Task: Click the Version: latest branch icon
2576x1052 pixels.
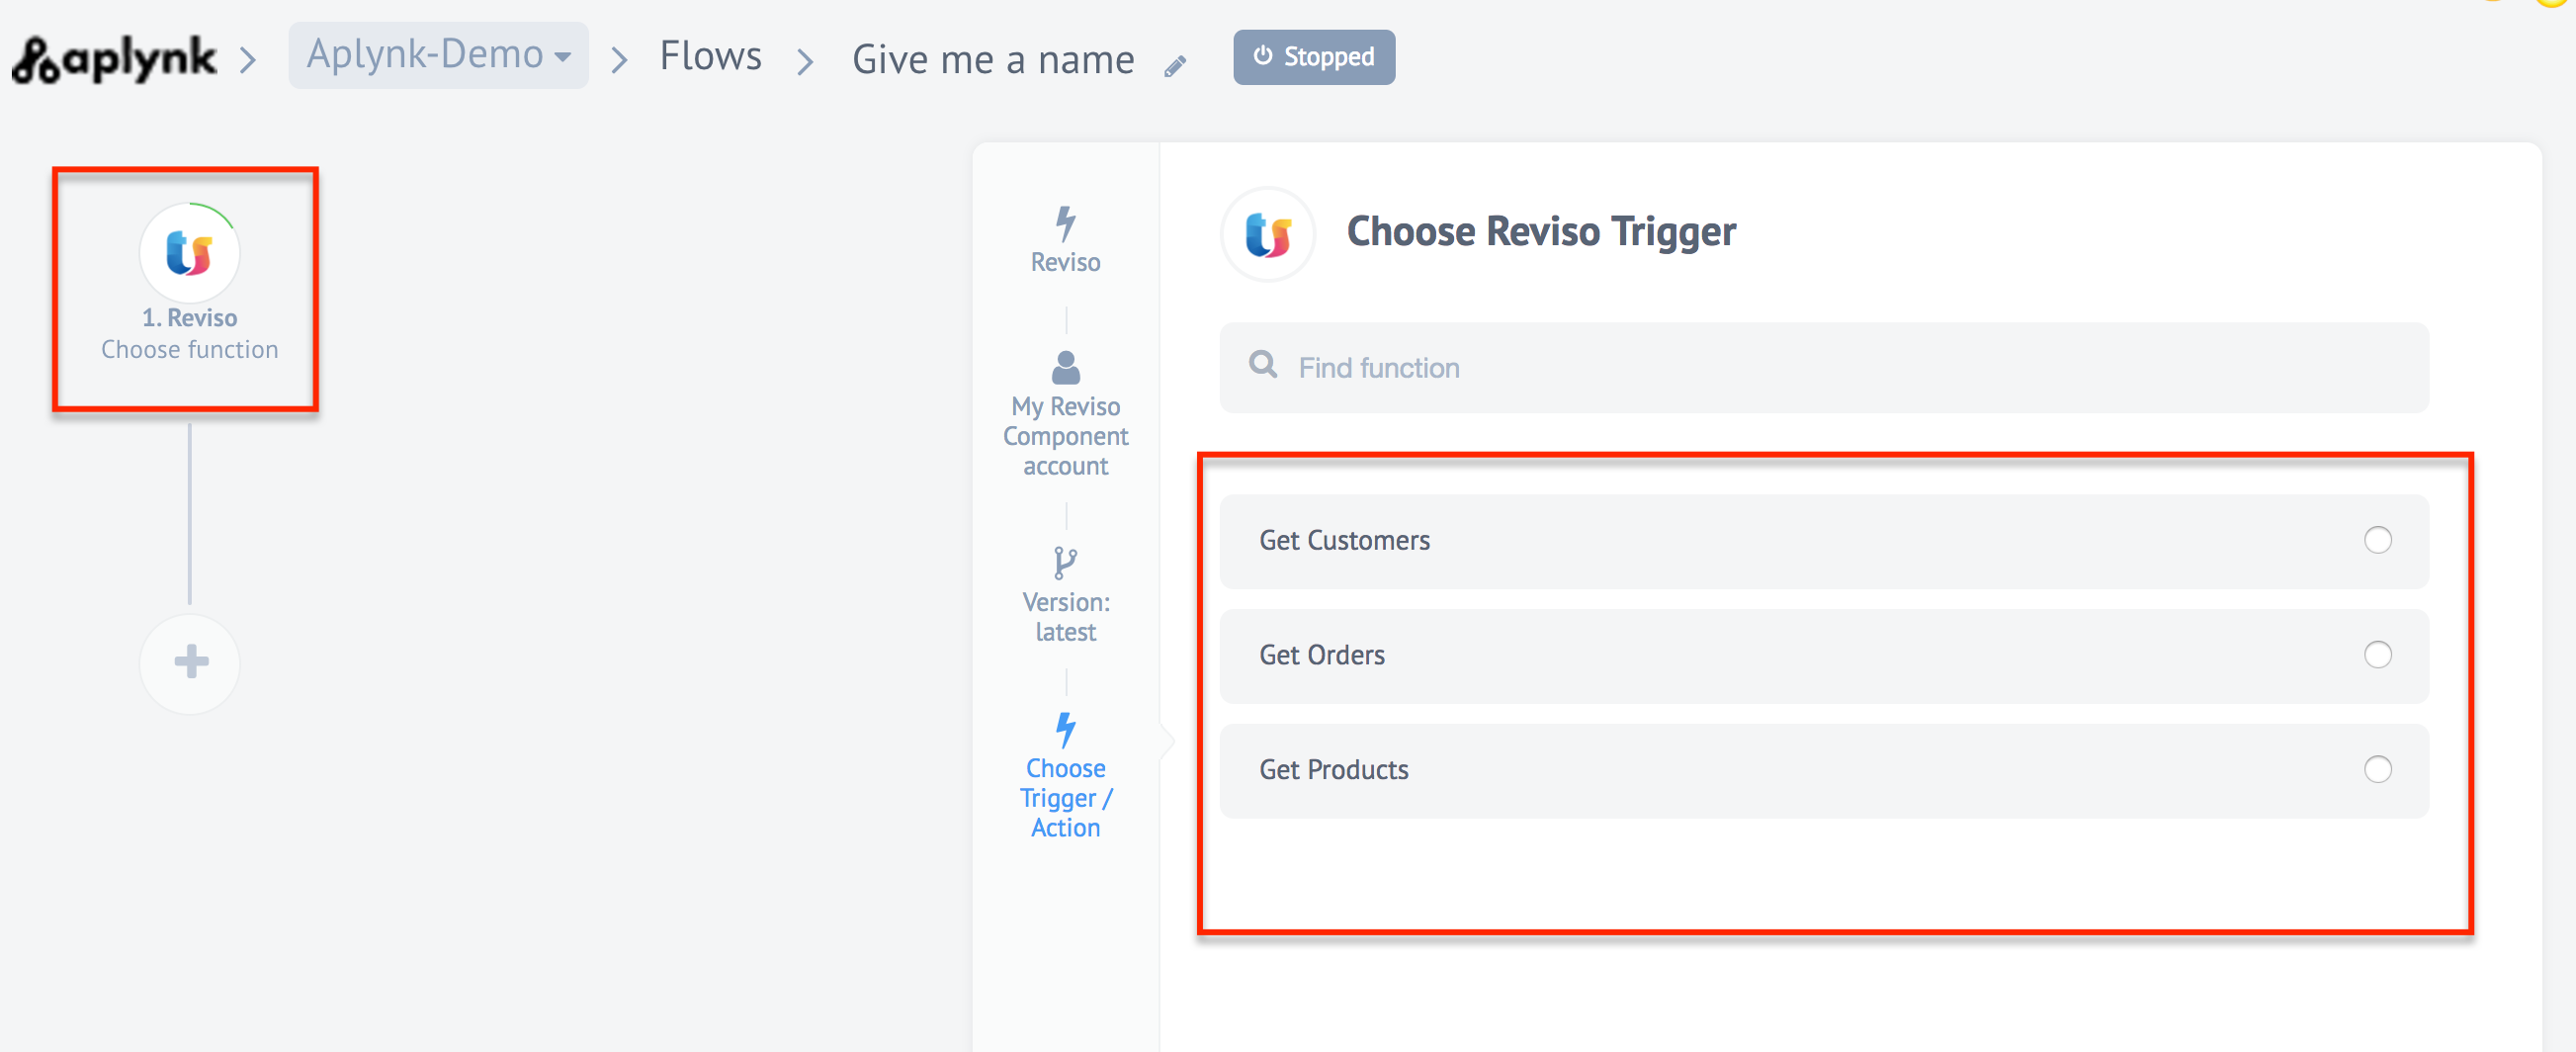Action: point(1065,563)
